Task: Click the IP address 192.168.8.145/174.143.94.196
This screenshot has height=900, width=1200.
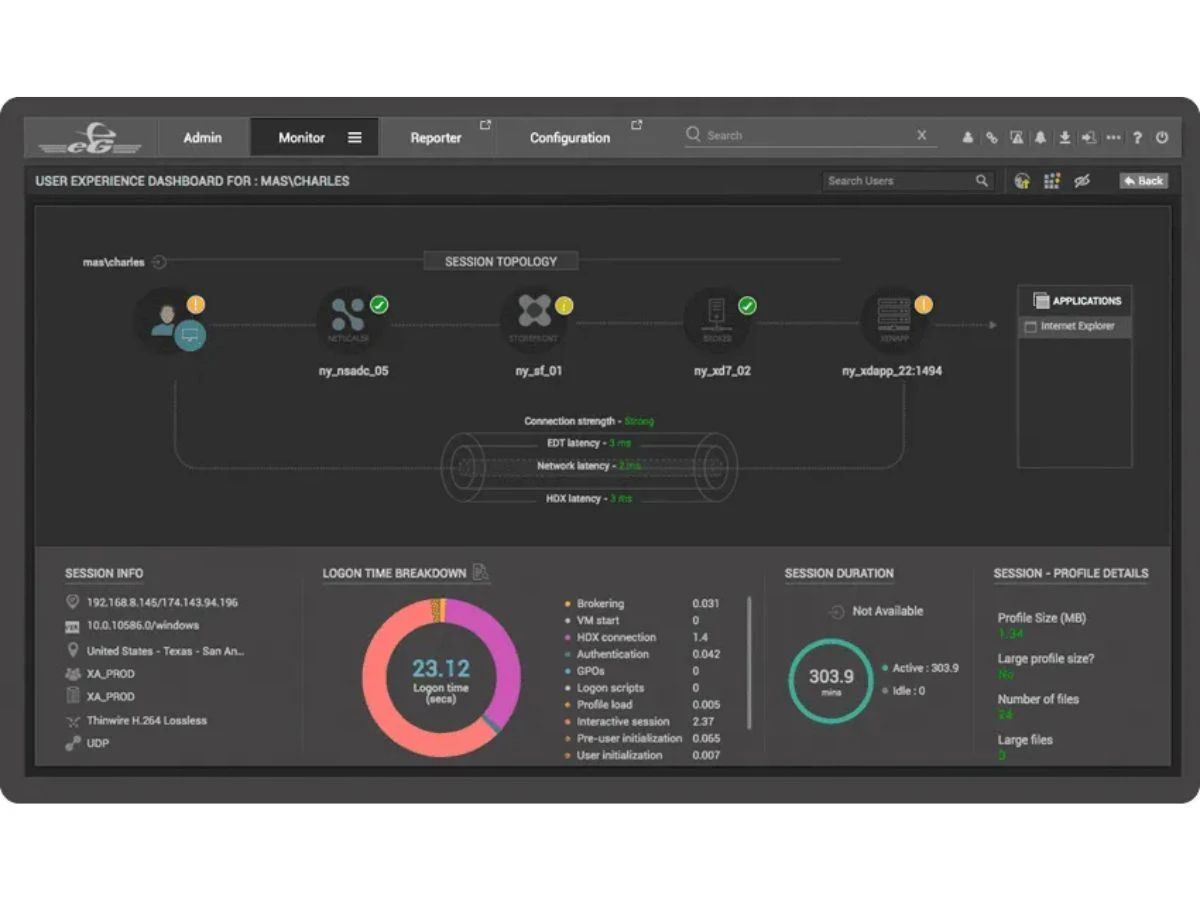Action: pos(161,602)
